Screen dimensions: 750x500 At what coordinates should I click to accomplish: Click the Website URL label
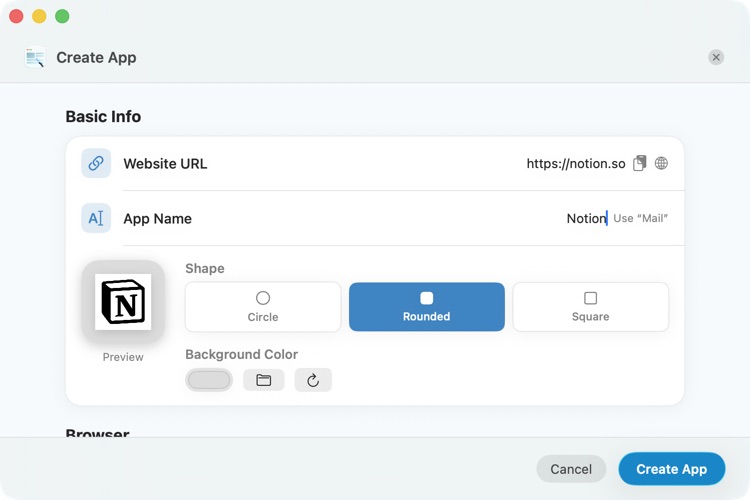(165, 164)
